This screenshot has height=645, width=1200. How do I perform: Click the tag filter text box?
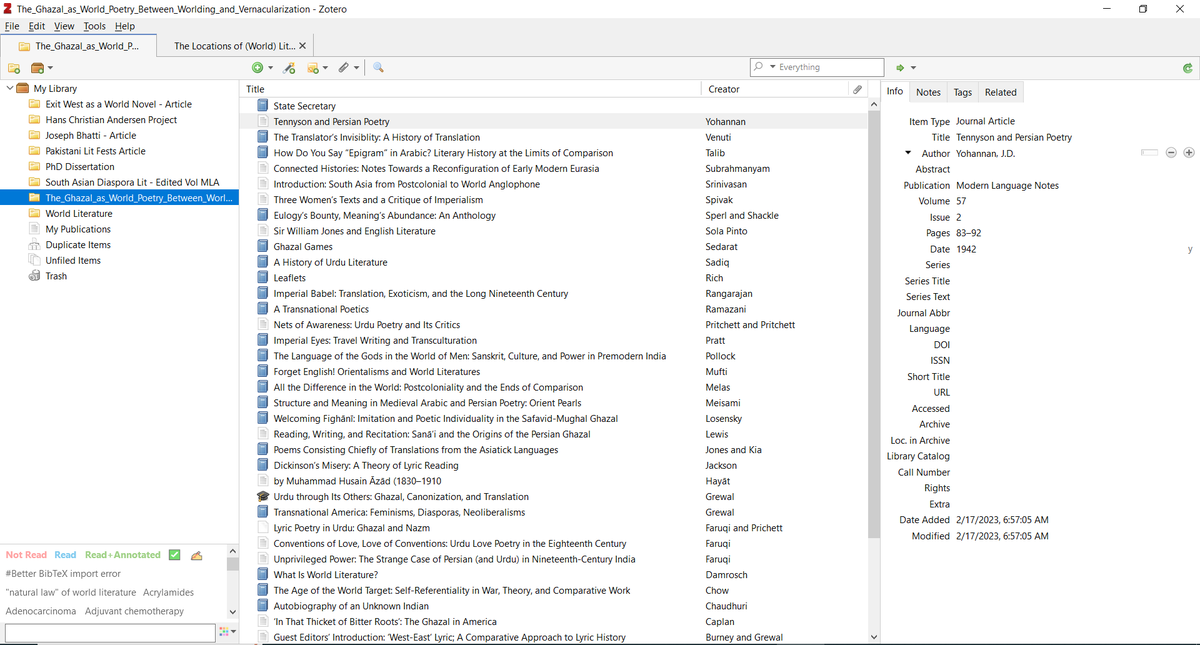[109, 633]
